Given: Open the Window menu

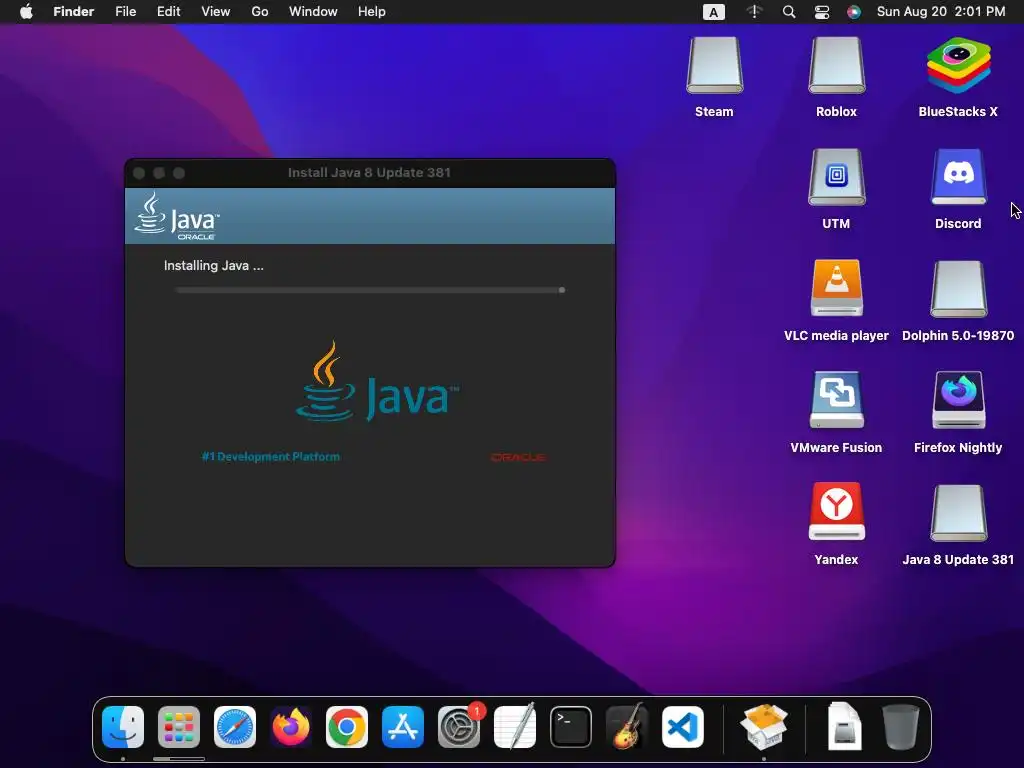Looking at the screenshot, I should (313, 12).
